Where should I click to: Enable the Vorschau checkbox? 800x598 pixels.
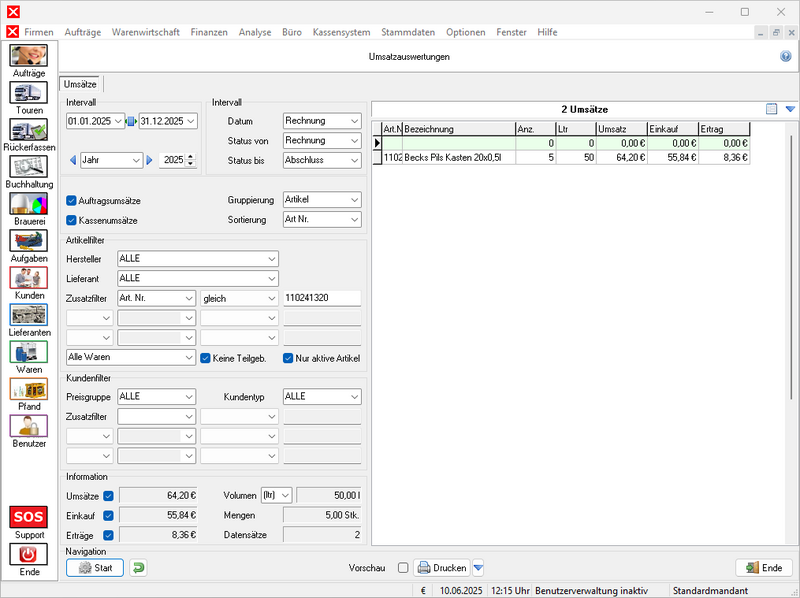[403, 568]
